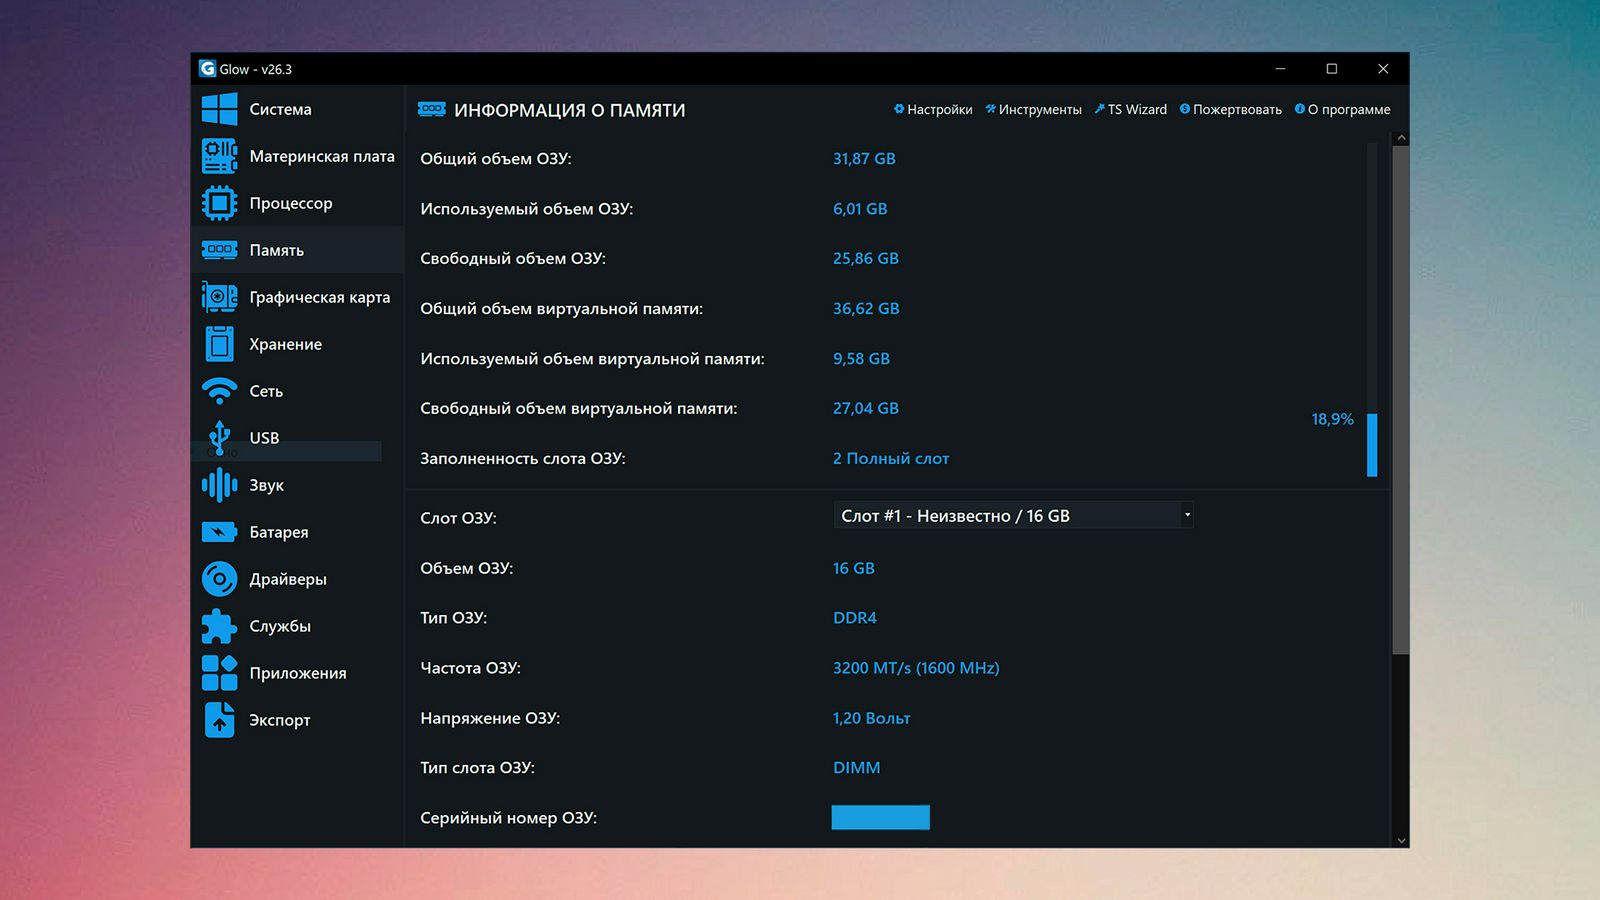
Task: Open the Wi-Fi Network icon
Action: [x=219, y=391]
